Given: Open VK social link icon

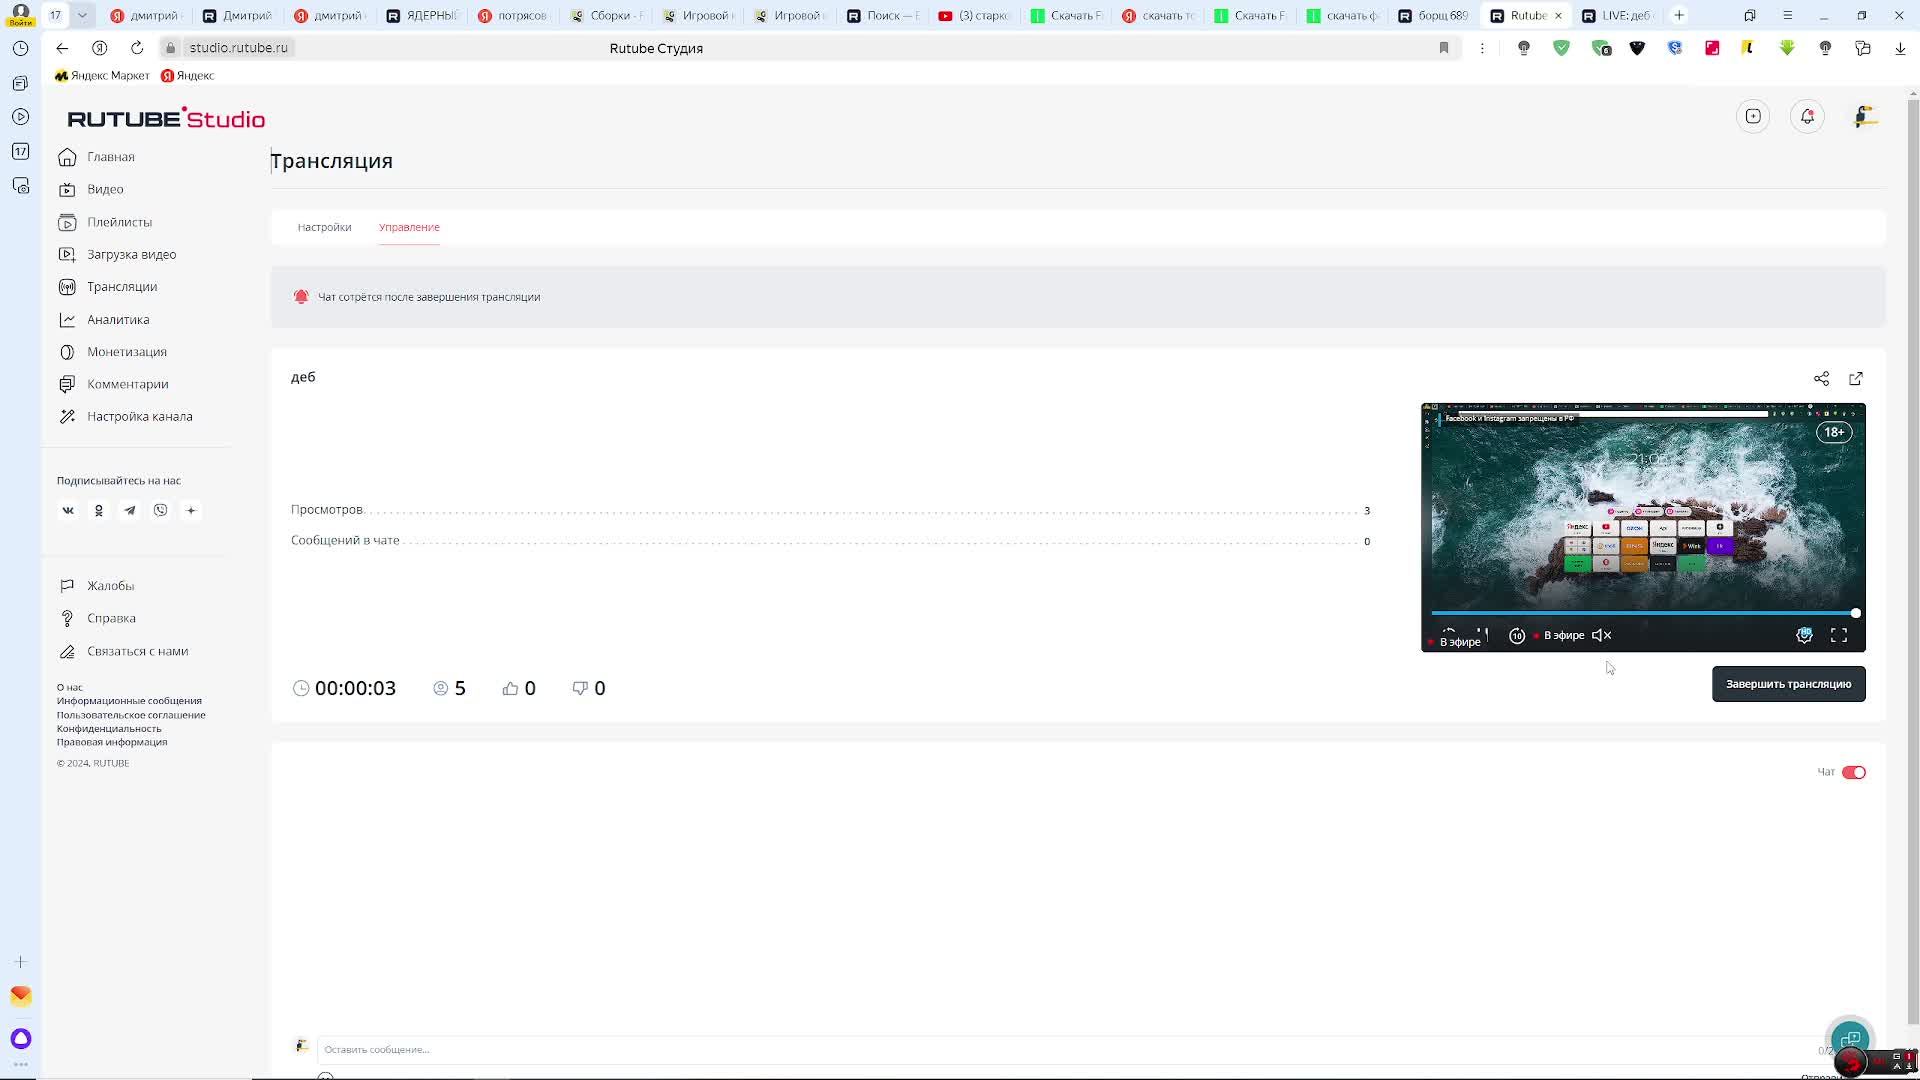Looking at the screenshot, I should tap(68, 511).
